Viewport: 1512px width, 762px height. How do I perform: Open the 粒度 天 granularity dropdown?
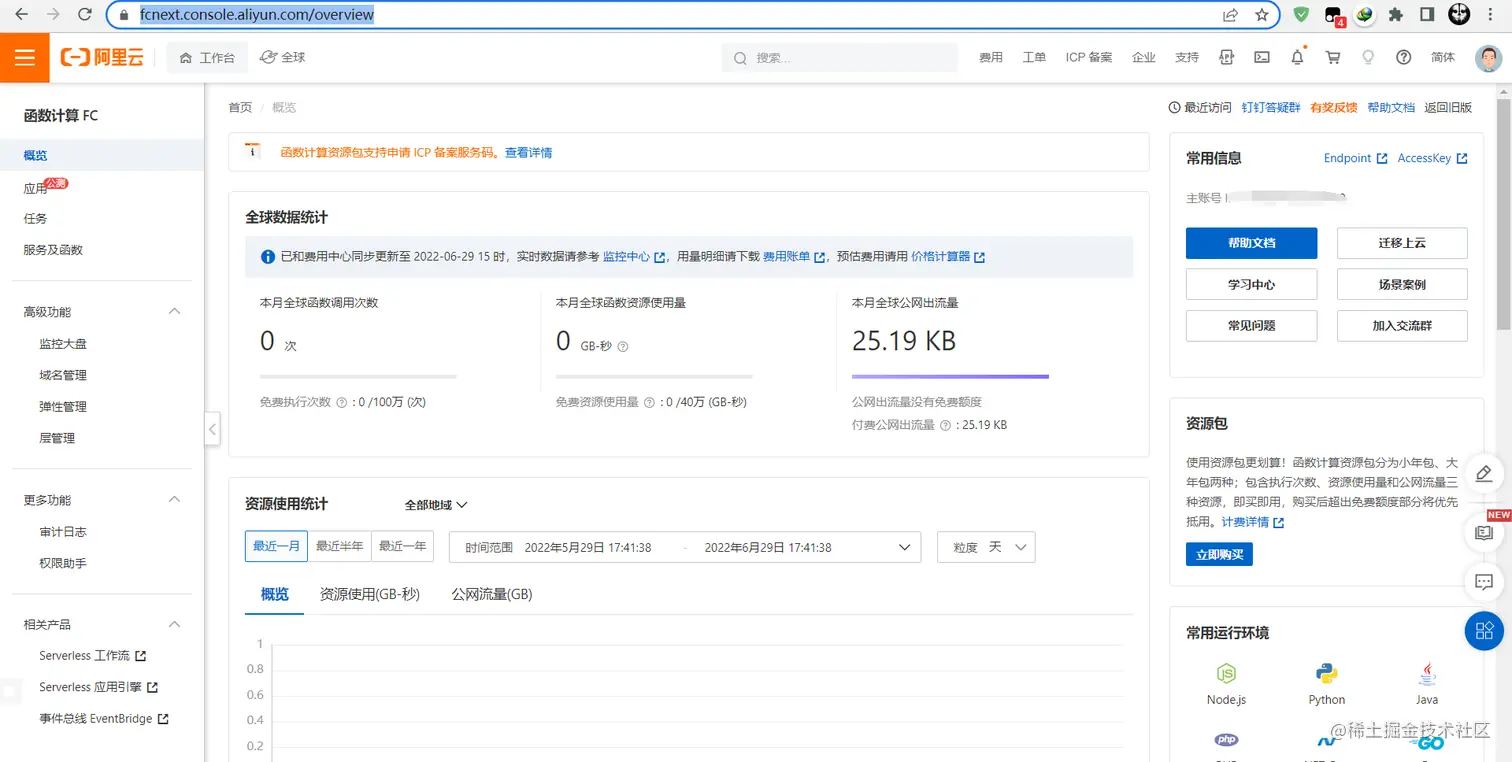[986, 547]
